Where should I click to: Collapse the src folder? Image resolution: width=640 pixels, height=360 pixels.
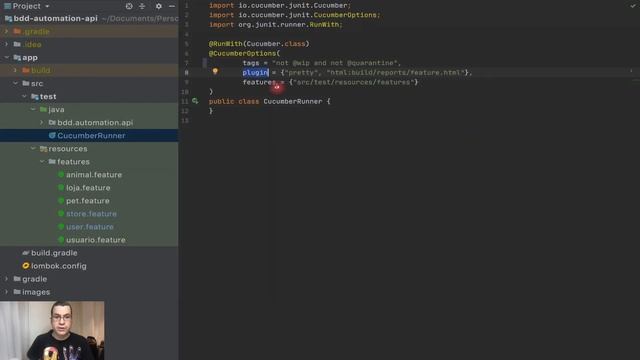pos(15,83)
